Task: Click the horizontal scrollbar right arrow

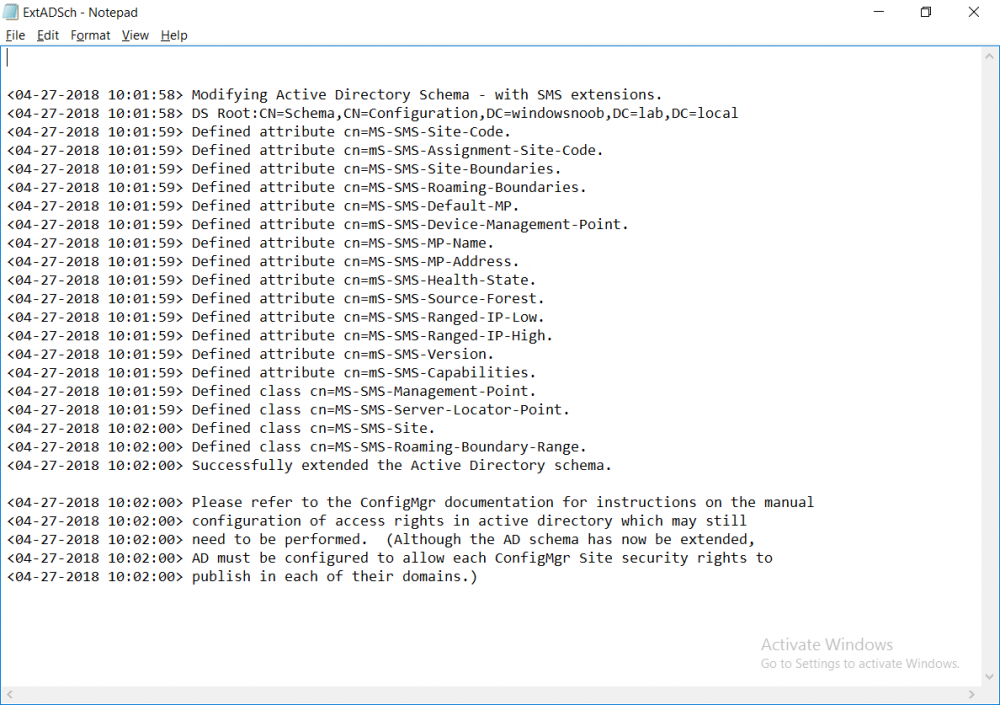Action: (x=972, y=694)
